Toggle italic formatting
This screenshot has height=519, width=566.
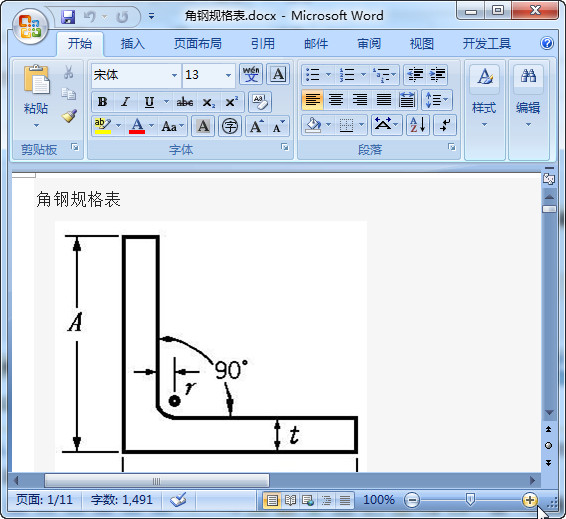pyautogui.click(x=125, y=102)
